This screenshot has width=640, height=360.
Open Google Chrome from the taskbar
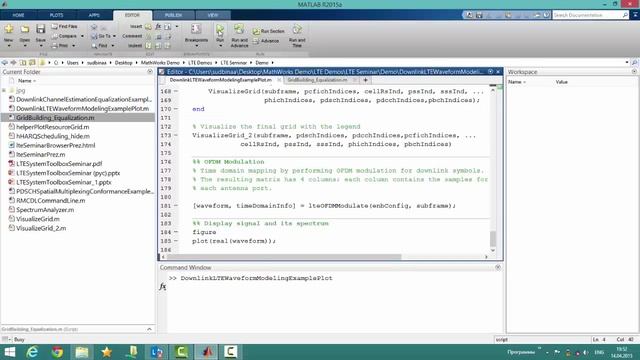point(57,352)
